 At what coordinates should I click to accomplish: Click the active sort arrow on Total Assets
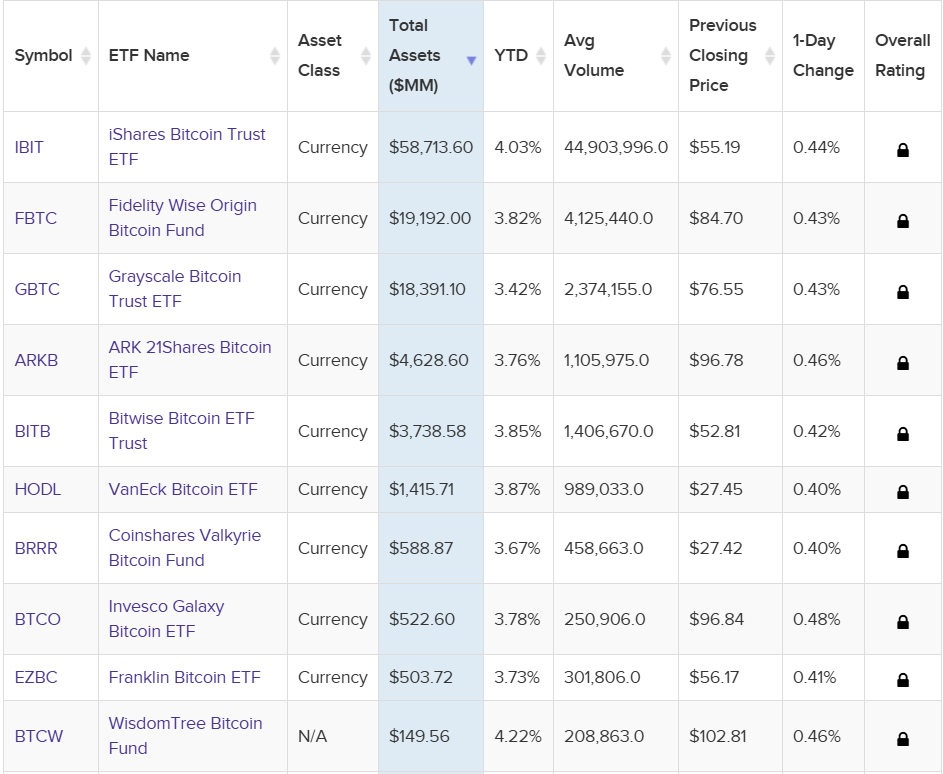(x=470, y=60)
